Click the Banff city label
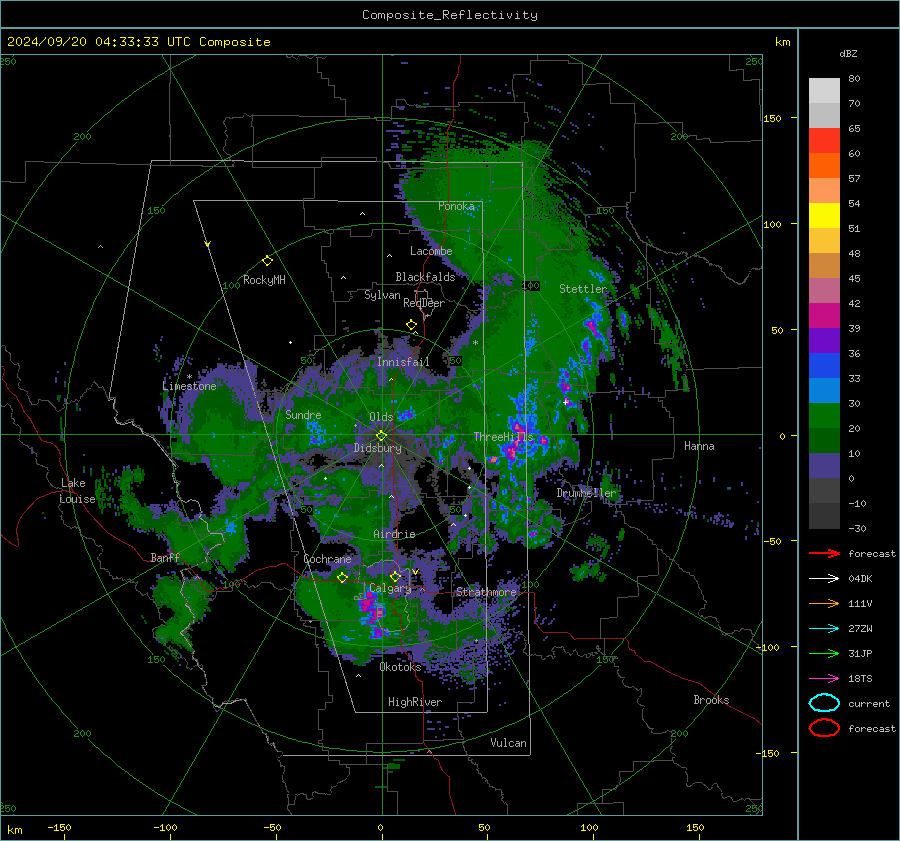 pos(165,557)
